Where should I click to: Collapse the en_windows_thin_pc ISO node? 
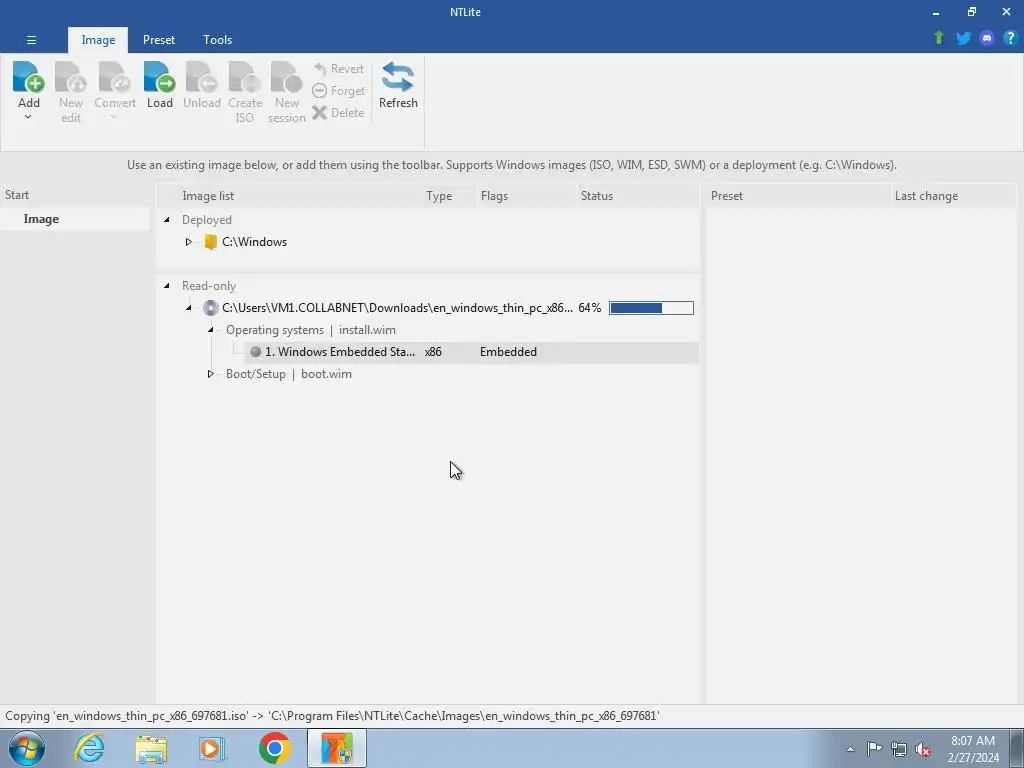(x=189, y=308)
